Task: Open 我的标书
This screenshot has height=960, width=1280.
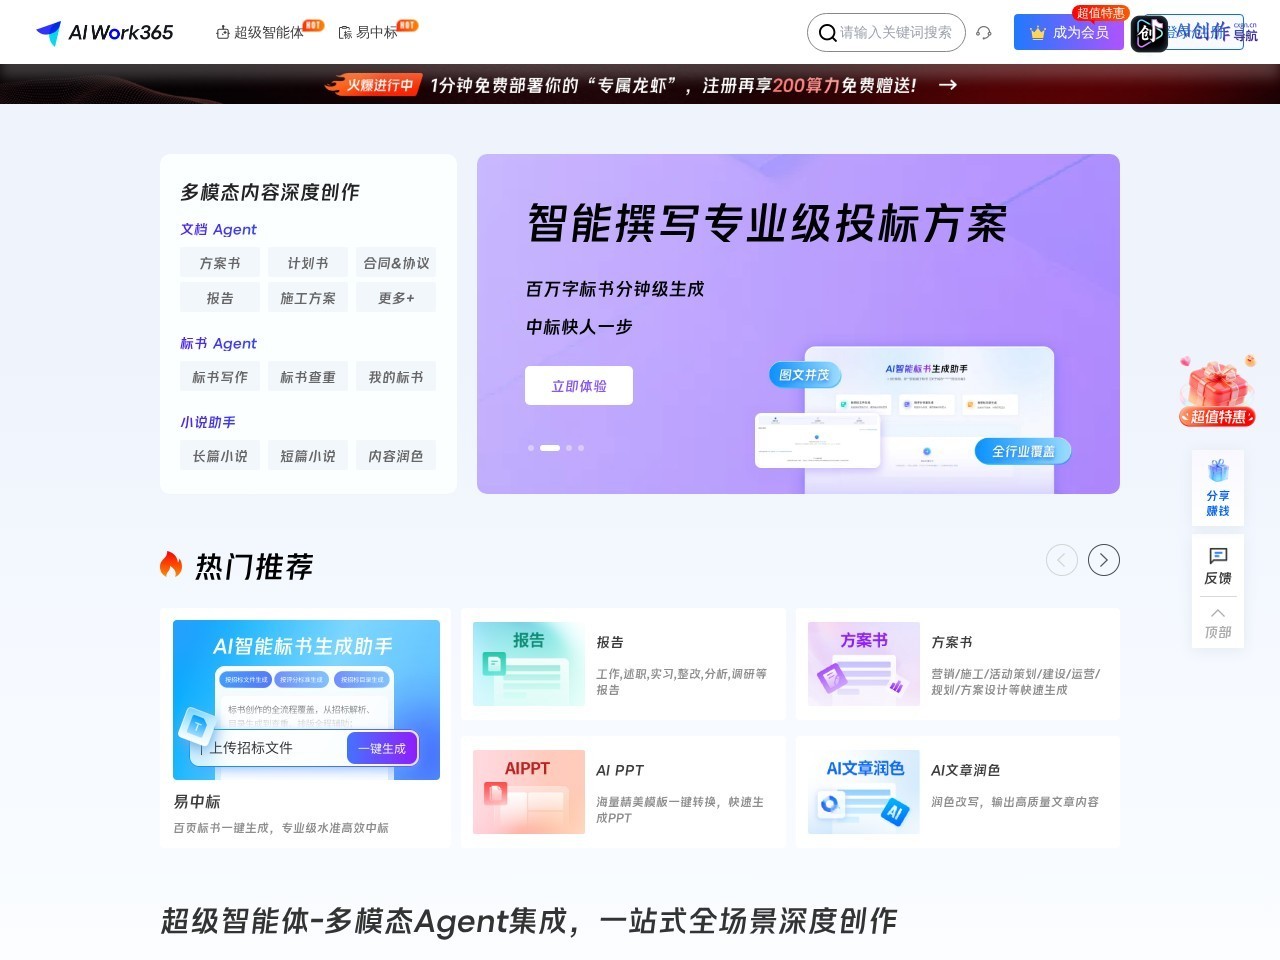Action: (396, 377)
